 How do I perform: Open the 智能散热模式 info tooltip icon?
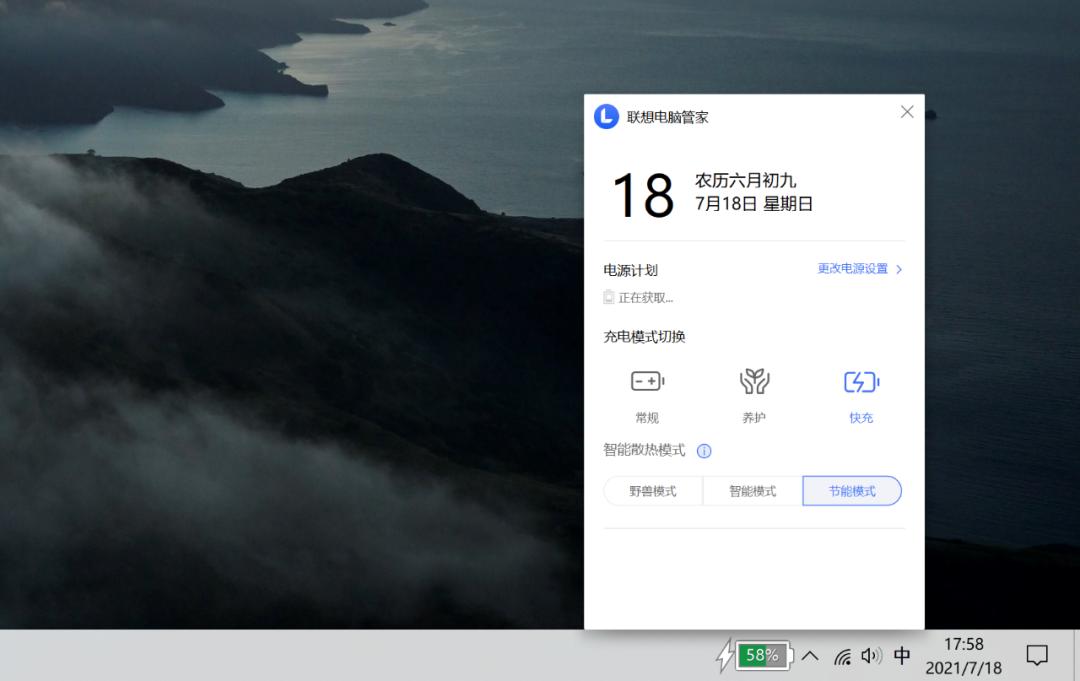pyautogui.click(x=703, y=451)
